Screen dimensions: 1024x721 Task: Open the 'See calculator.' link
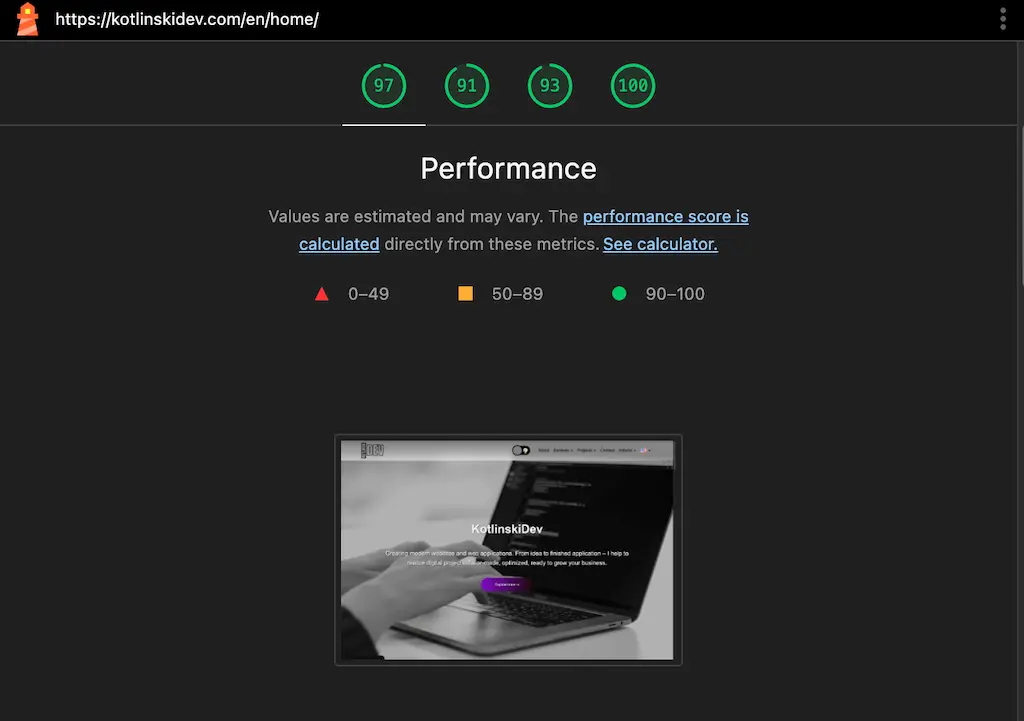point(660,244)
